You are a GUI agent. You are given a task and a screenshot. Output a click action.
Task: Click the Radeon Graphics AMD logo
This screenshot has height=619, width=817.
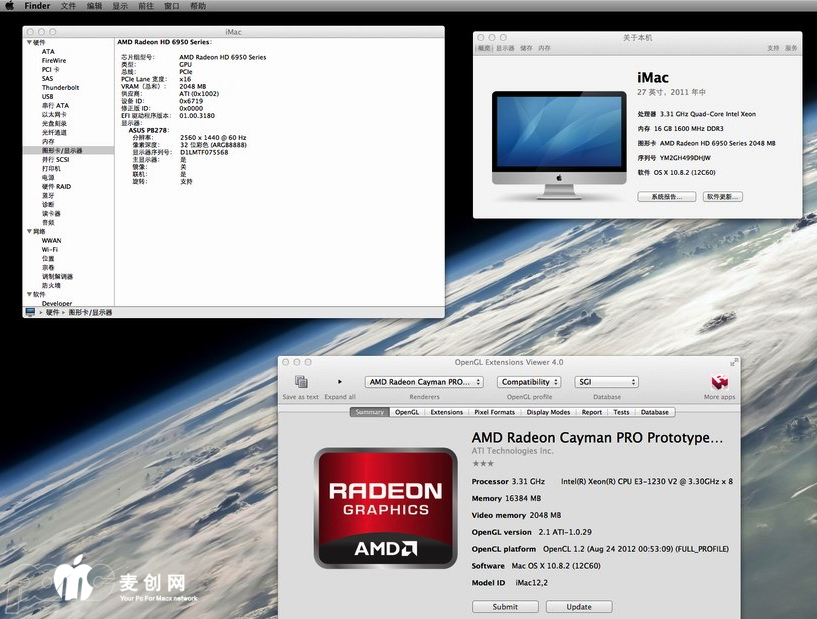click(387, 508)
